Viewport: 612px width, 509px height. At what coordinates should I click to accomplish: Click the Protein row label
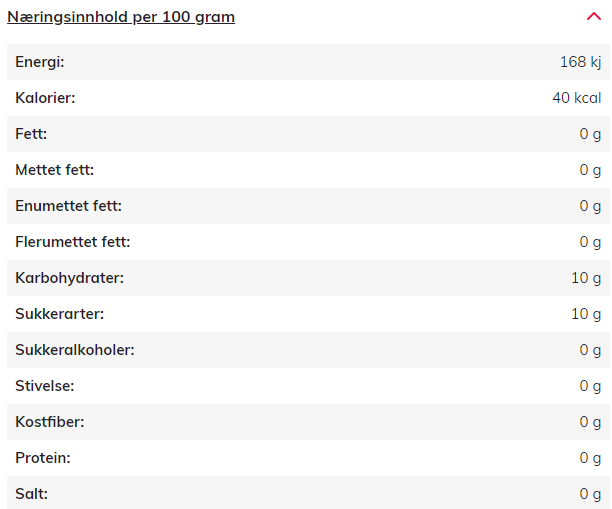click(43, 458)
